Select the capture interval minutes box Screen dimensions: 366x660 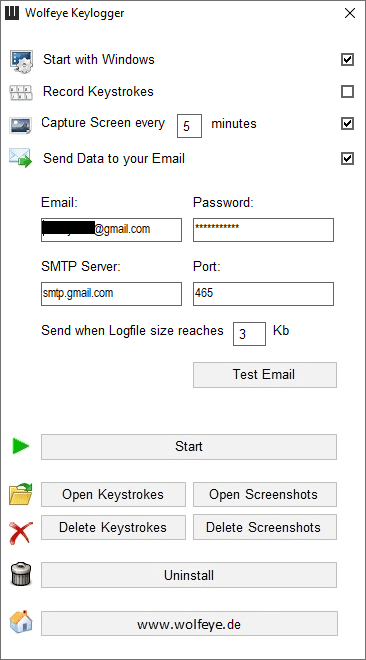coord(189,126)
